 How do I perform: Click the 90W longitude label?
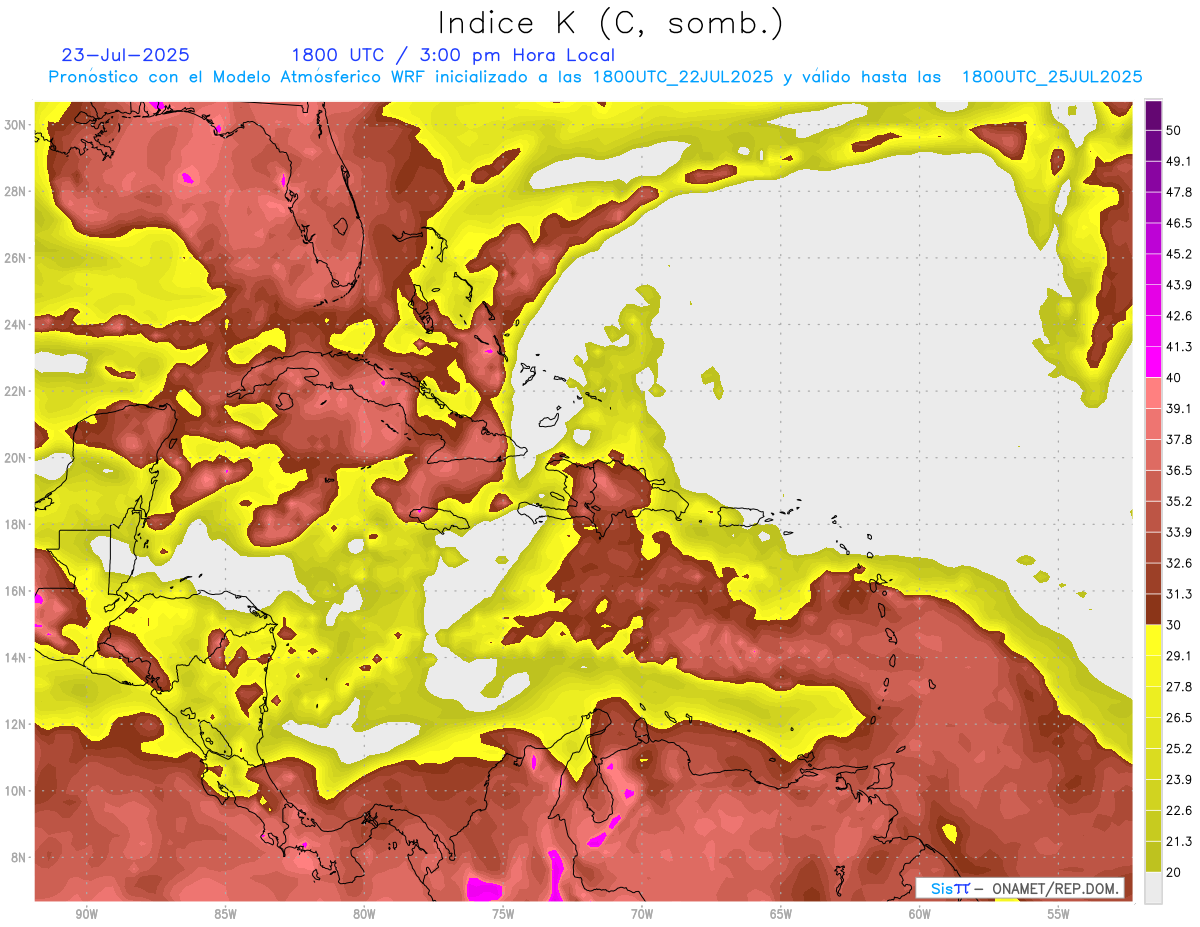86,914
